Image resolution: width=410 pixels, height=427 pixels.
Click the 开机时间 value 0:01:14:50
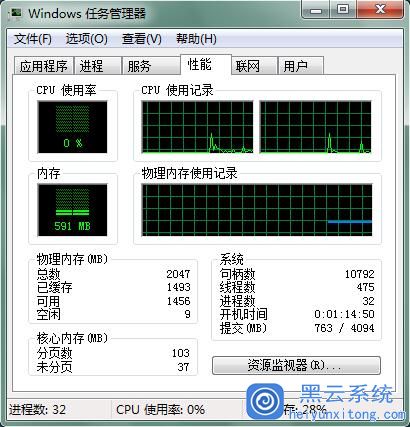click(344, 314)
